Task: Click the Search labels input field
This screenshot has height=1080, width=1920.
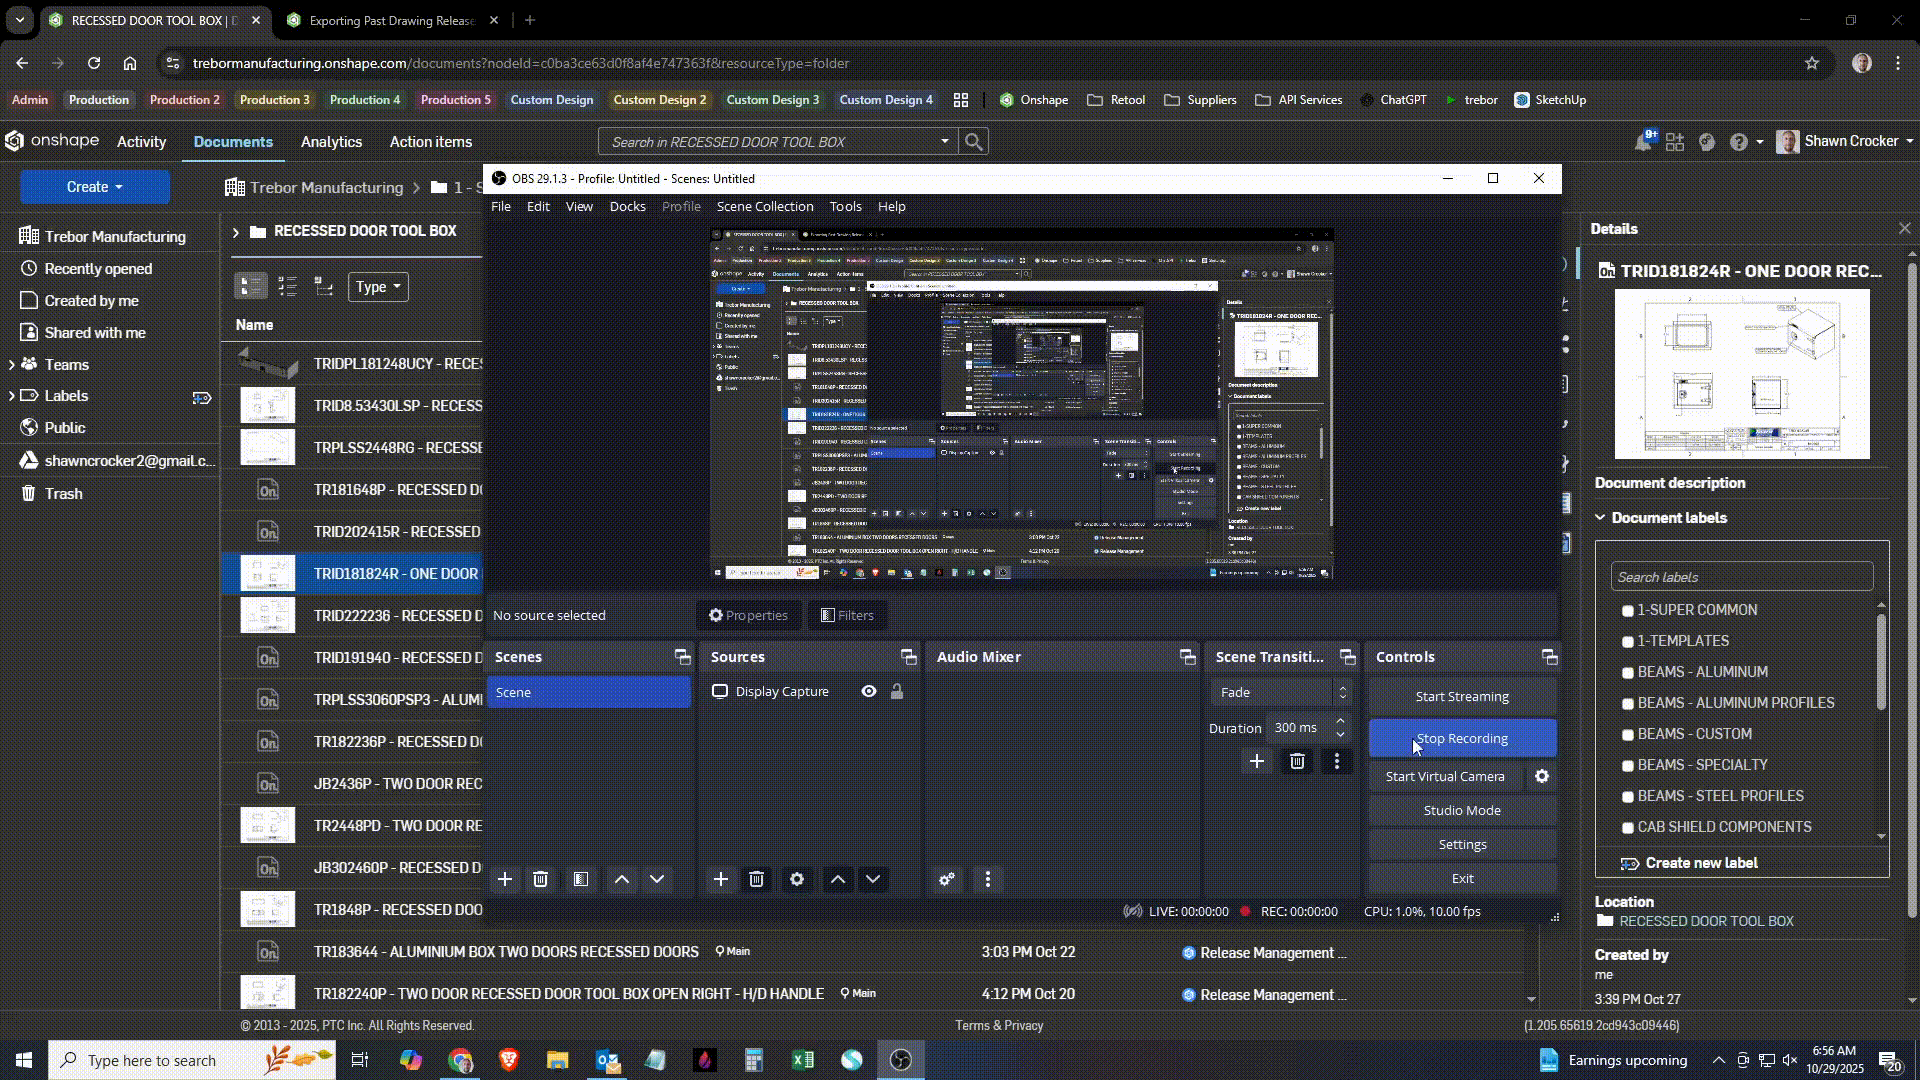Action: coord(1741,577)
